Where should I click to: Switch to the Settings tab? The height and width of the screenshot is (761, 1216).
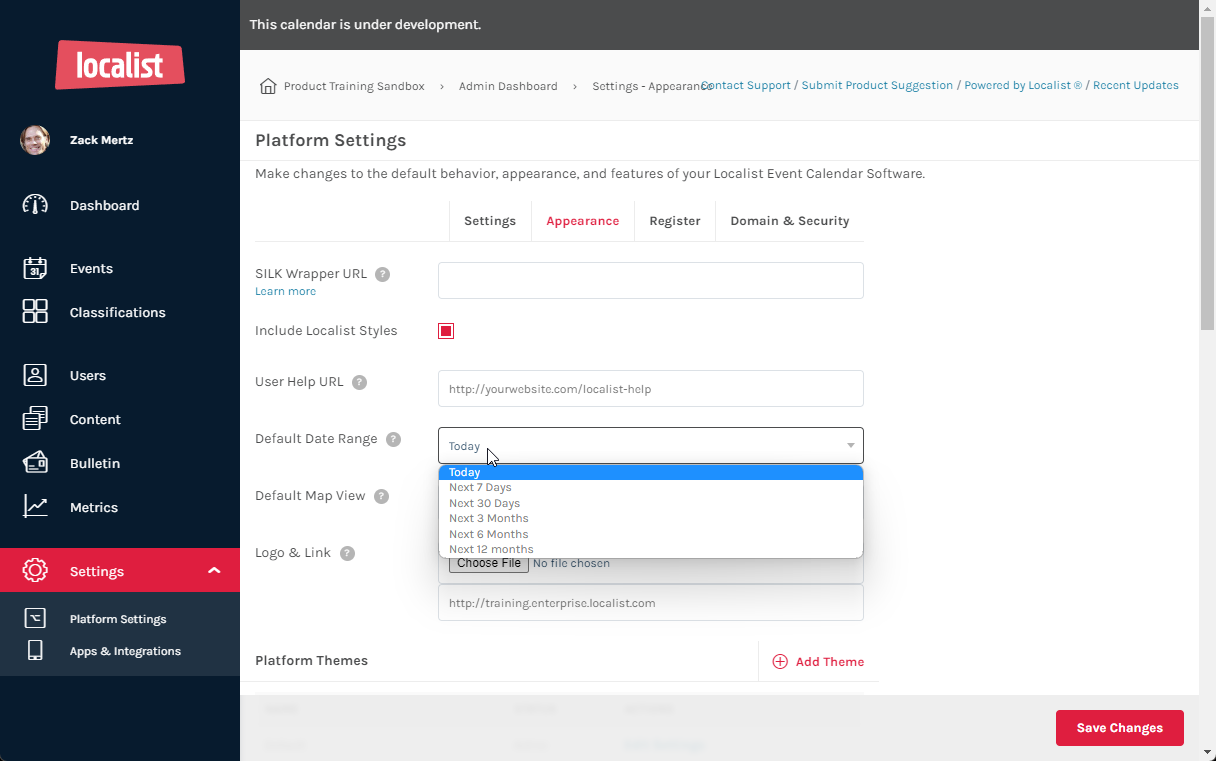(490, 221)
